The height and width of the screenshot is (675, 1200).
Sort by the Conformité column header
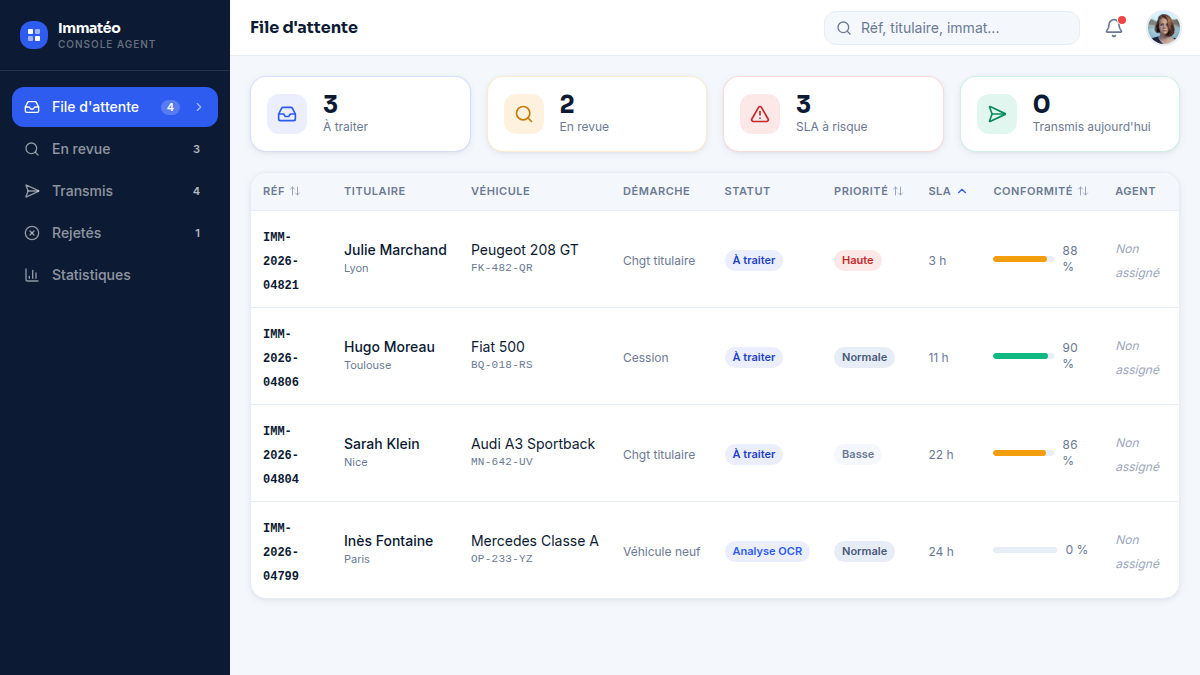[x=1040, y=191]
